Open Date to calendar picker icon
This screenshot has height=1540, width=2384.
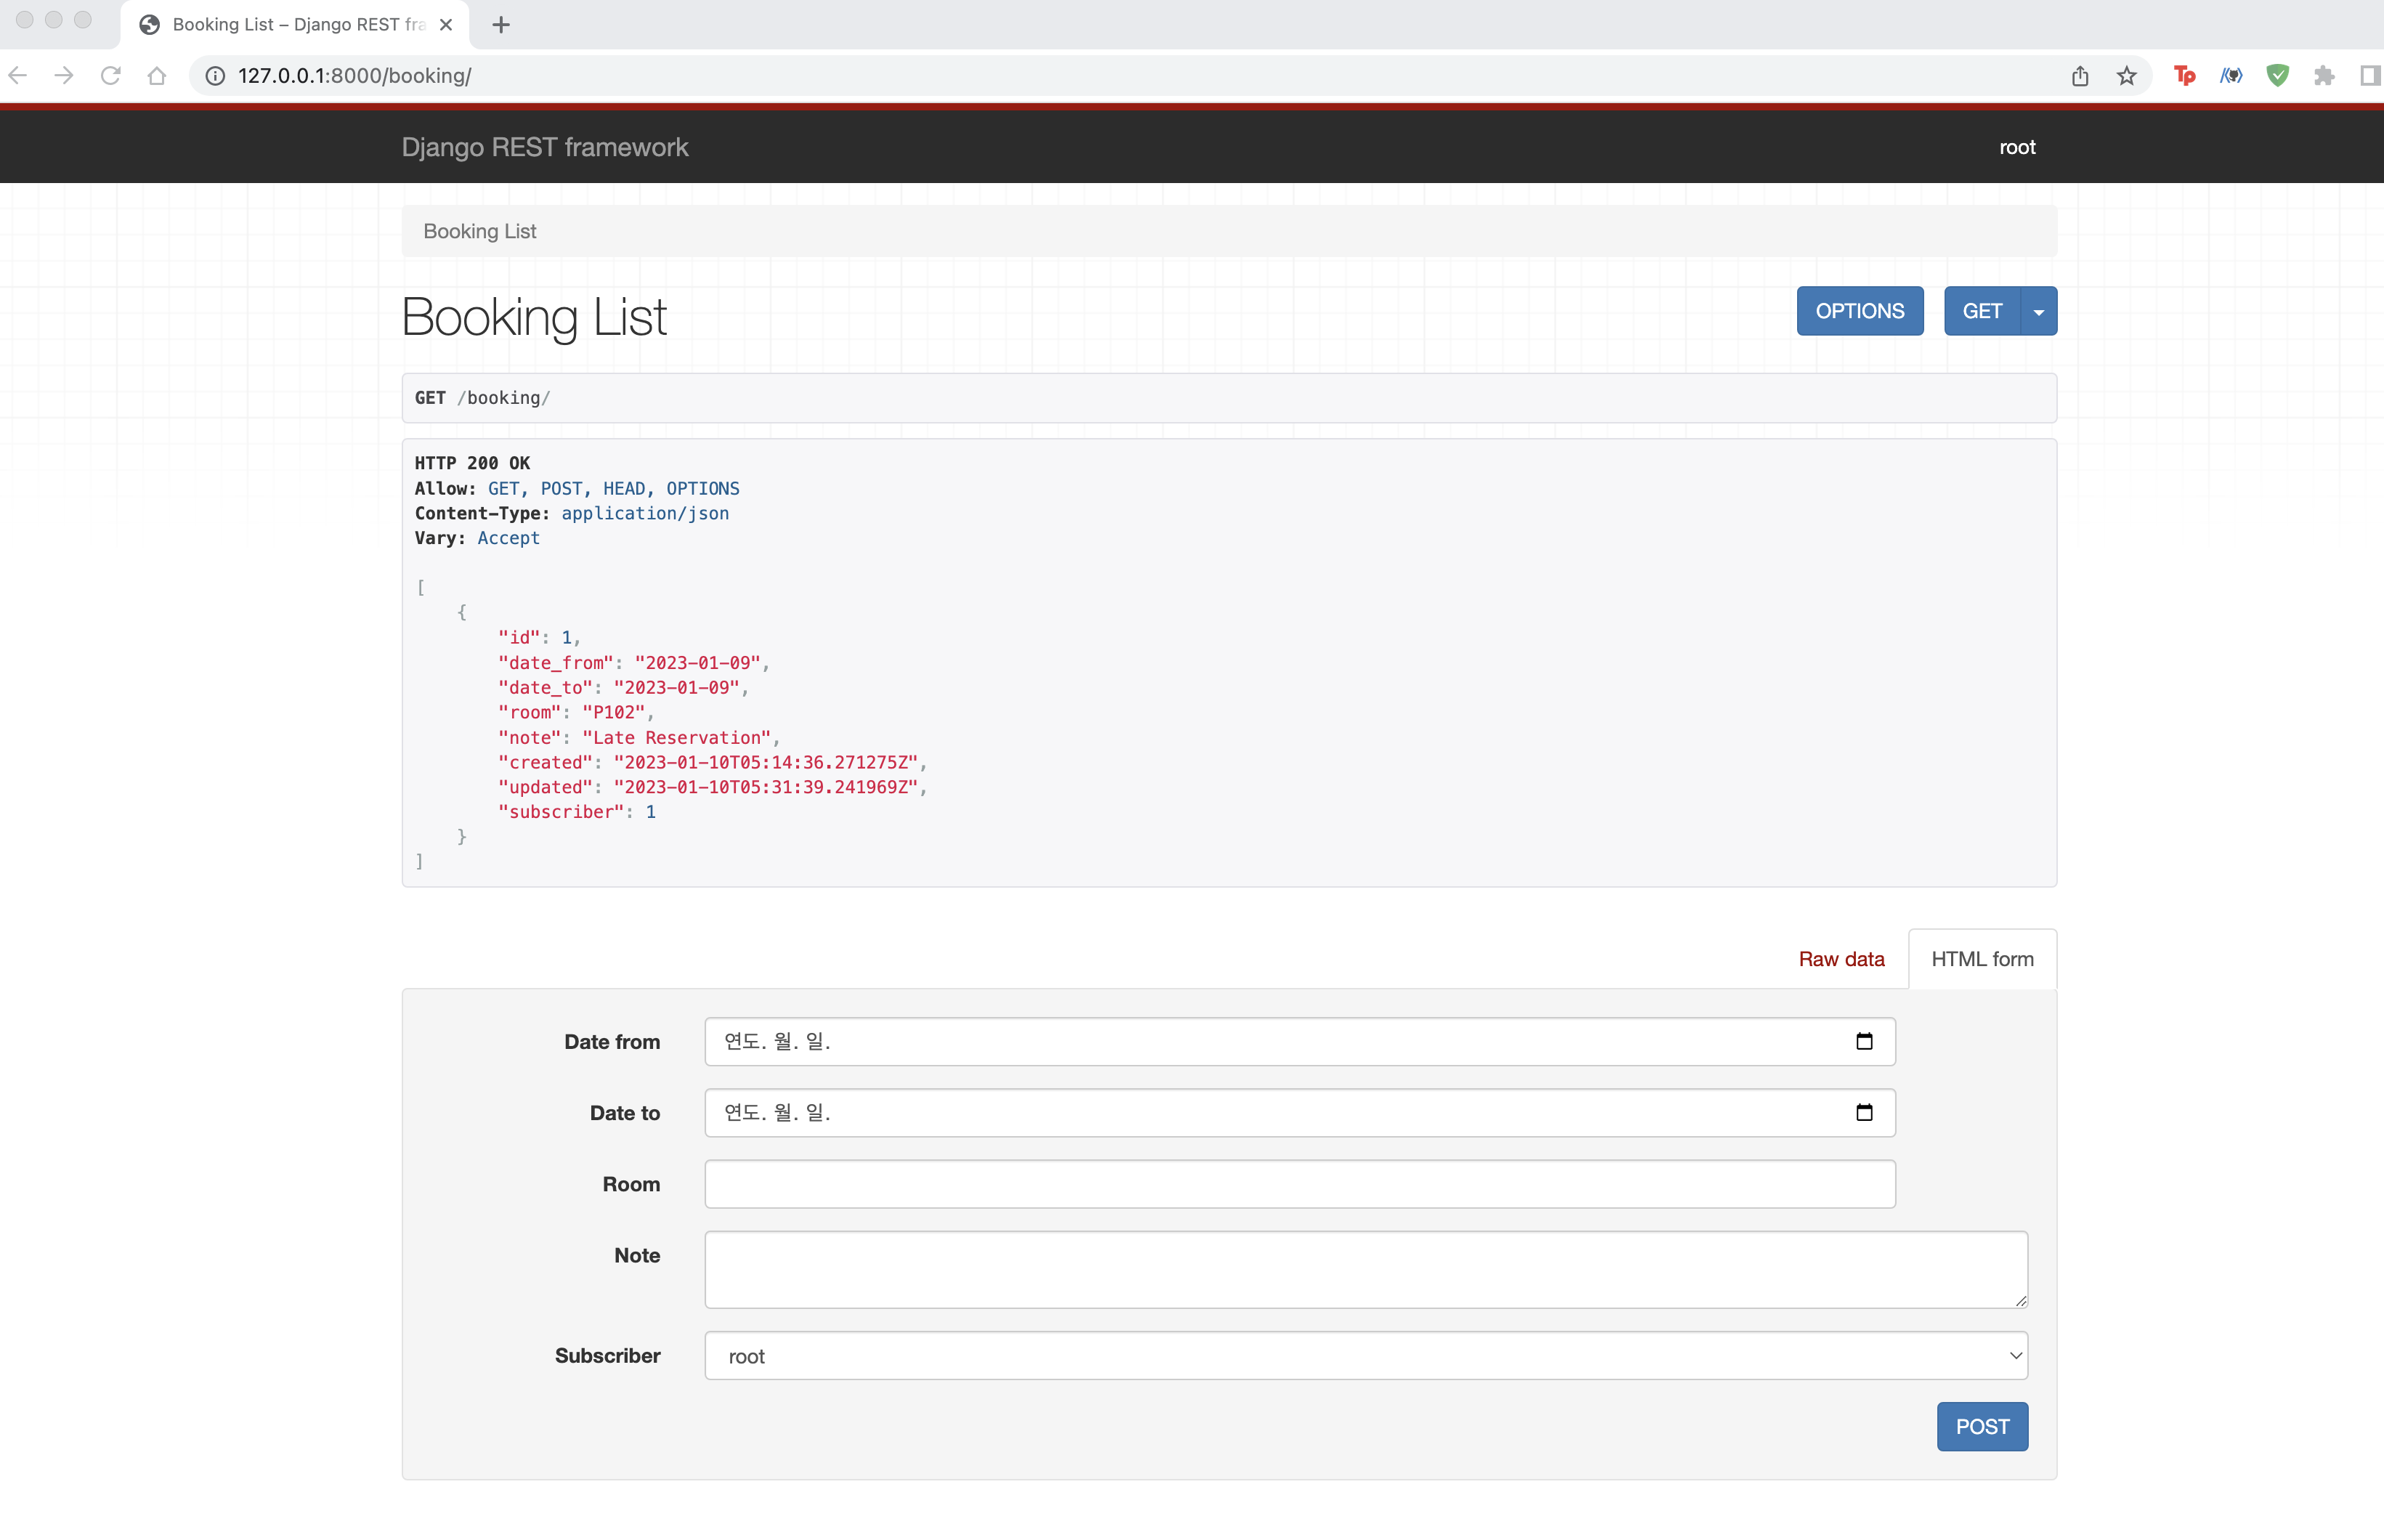(1864, 1113)
